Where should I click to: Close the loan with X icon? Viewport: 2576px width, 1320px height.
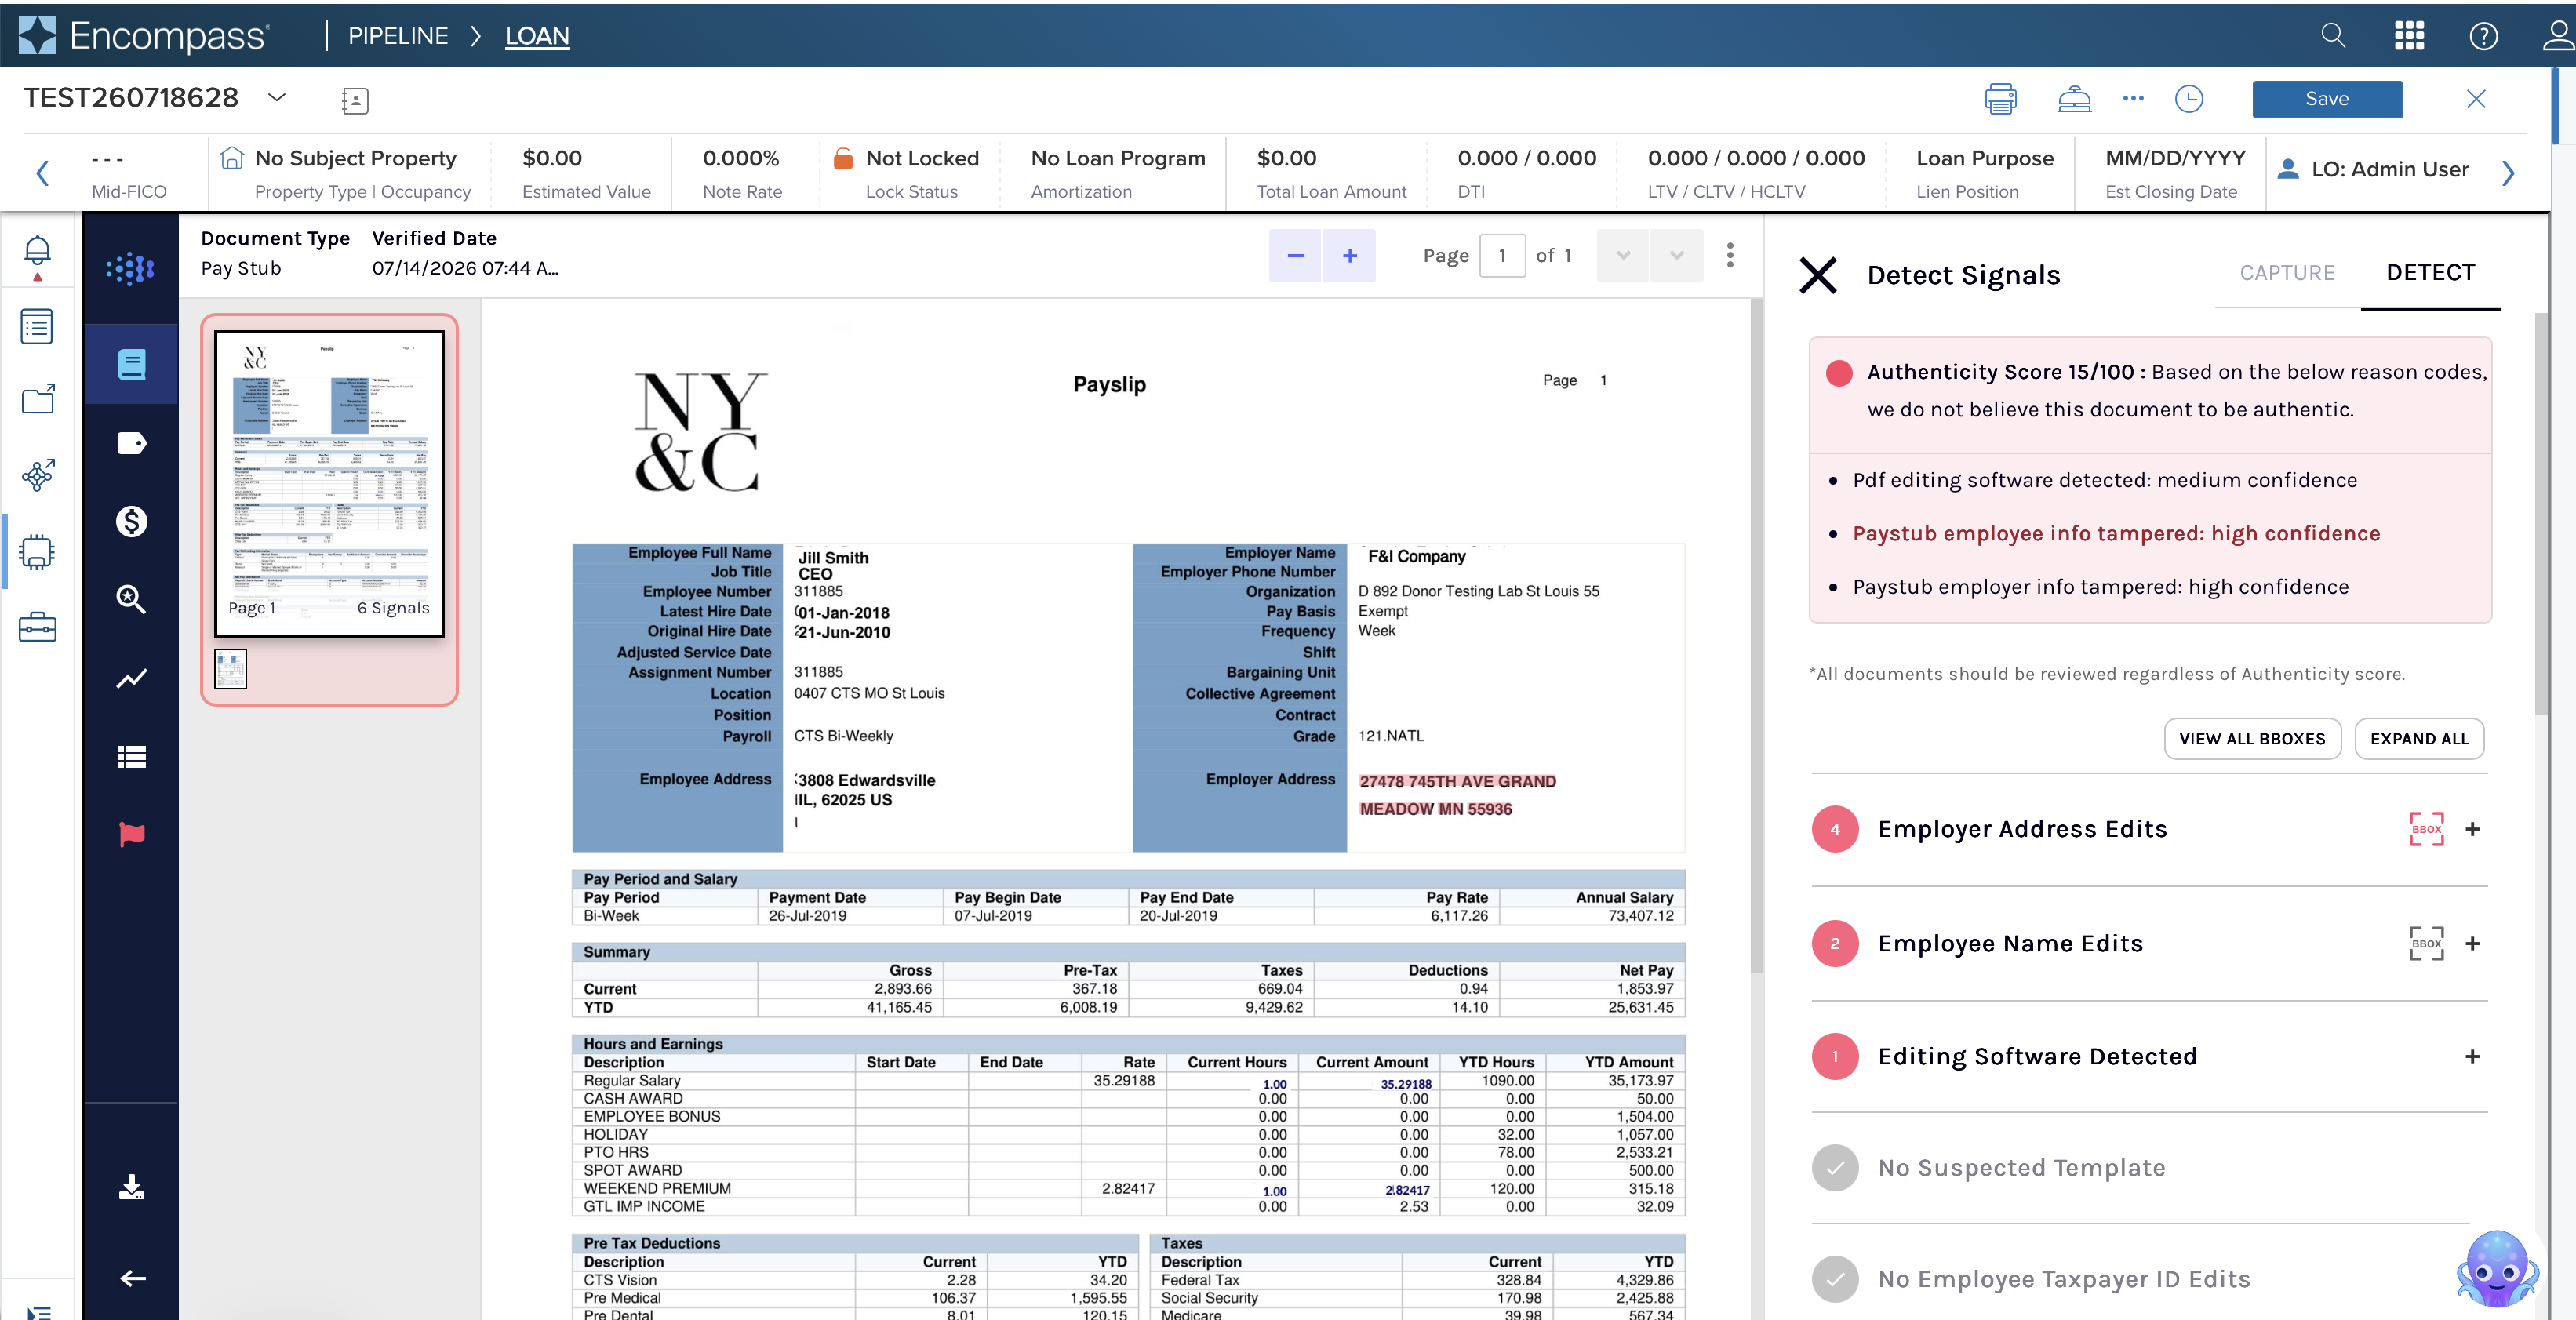click(x=2475, y=99)
